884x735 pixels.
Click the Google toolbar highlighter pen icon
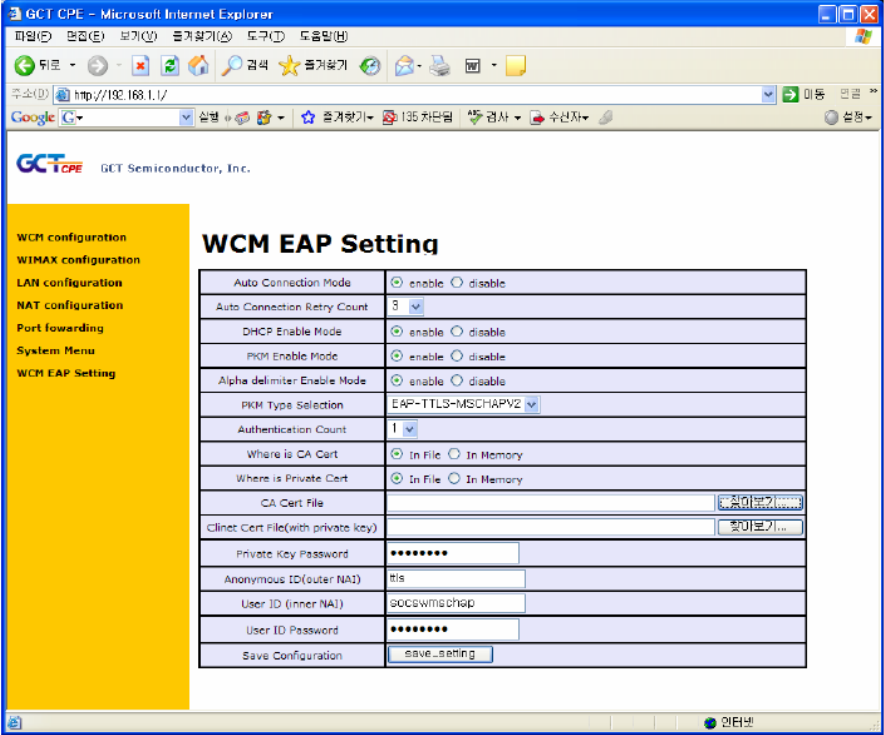pos(606,117)
